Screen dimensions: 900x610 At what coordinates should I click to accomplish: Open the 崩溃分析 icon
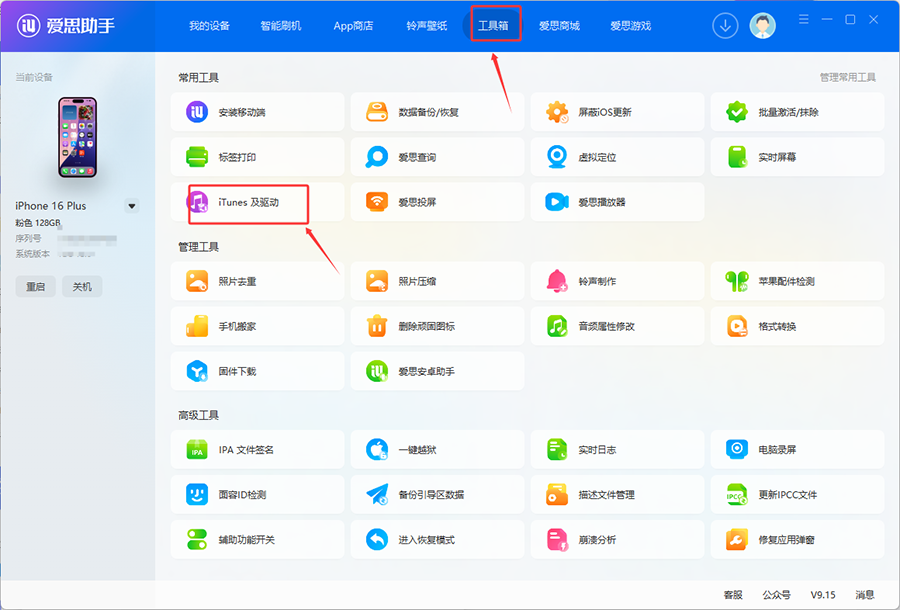click(x=557, y=539)
